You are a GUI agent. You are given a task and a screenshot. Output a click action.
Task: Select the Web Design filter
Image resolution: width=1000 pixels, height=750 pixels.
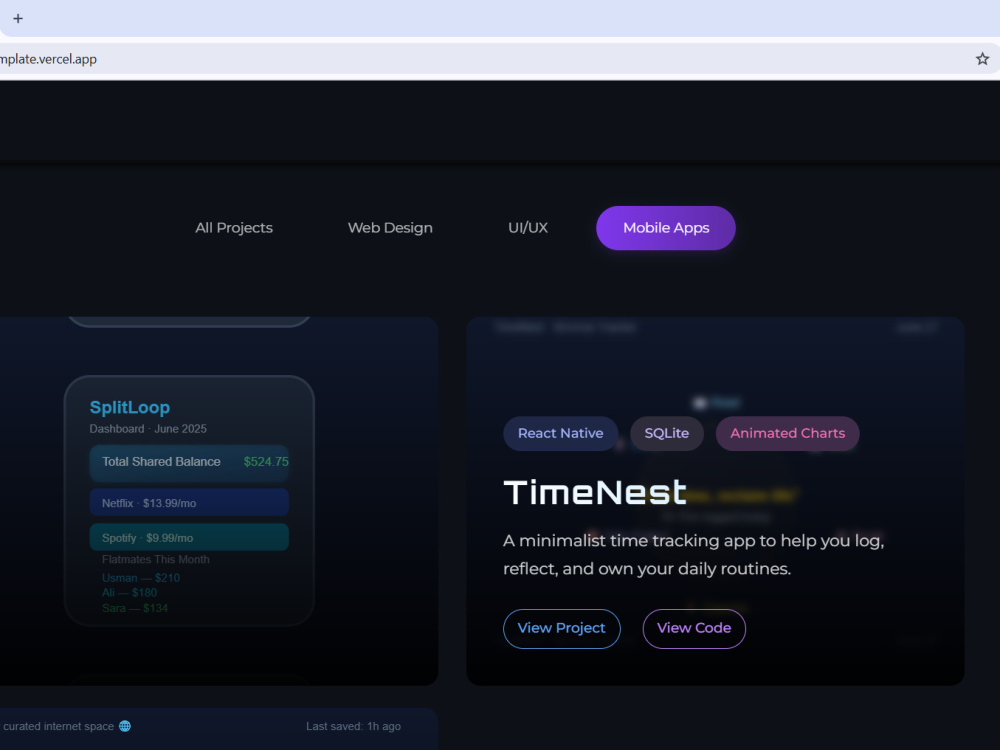[390, 228]
